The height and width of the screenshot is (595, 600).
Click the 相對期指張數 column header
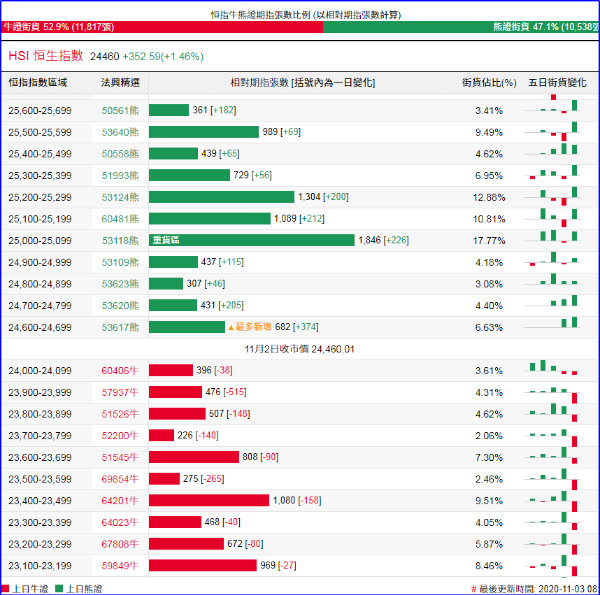click(302, 83)
